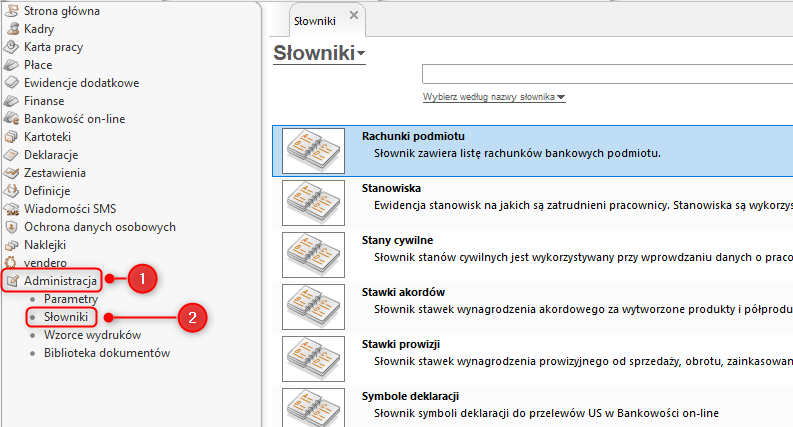Open Deklaracje in the sidebar
The height and width of the screenshot is (427, 793).
pos(51,155)
